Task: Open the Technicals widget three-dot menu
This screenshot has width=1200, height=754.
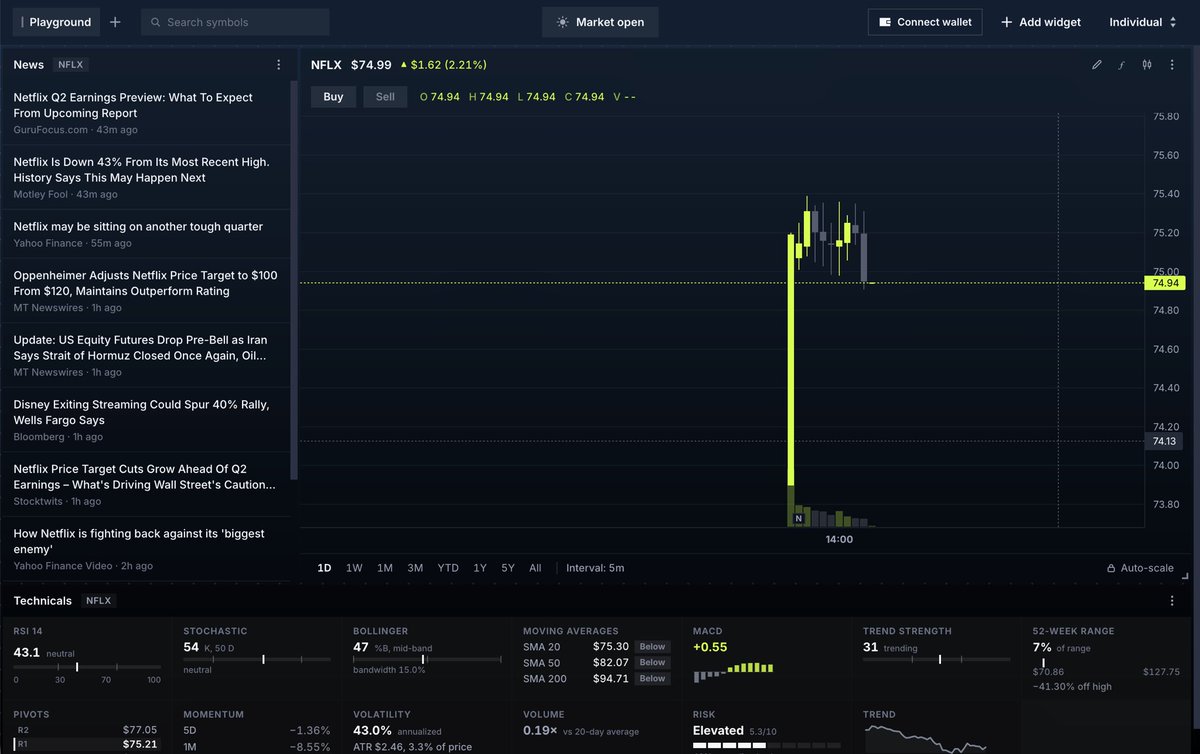Action: coord(1172,601)
